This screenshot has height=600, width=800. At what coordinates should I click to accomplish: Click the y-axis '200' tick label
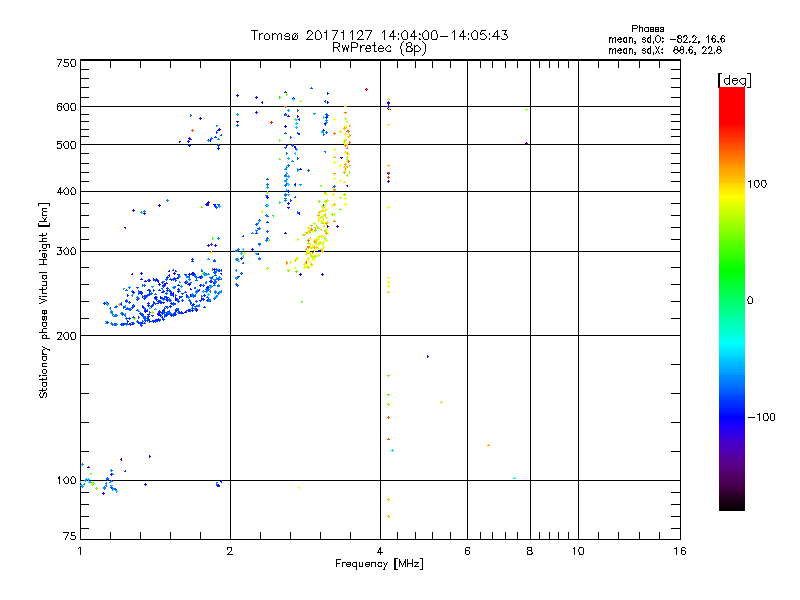pyautogui.click(x=67, y=336)
